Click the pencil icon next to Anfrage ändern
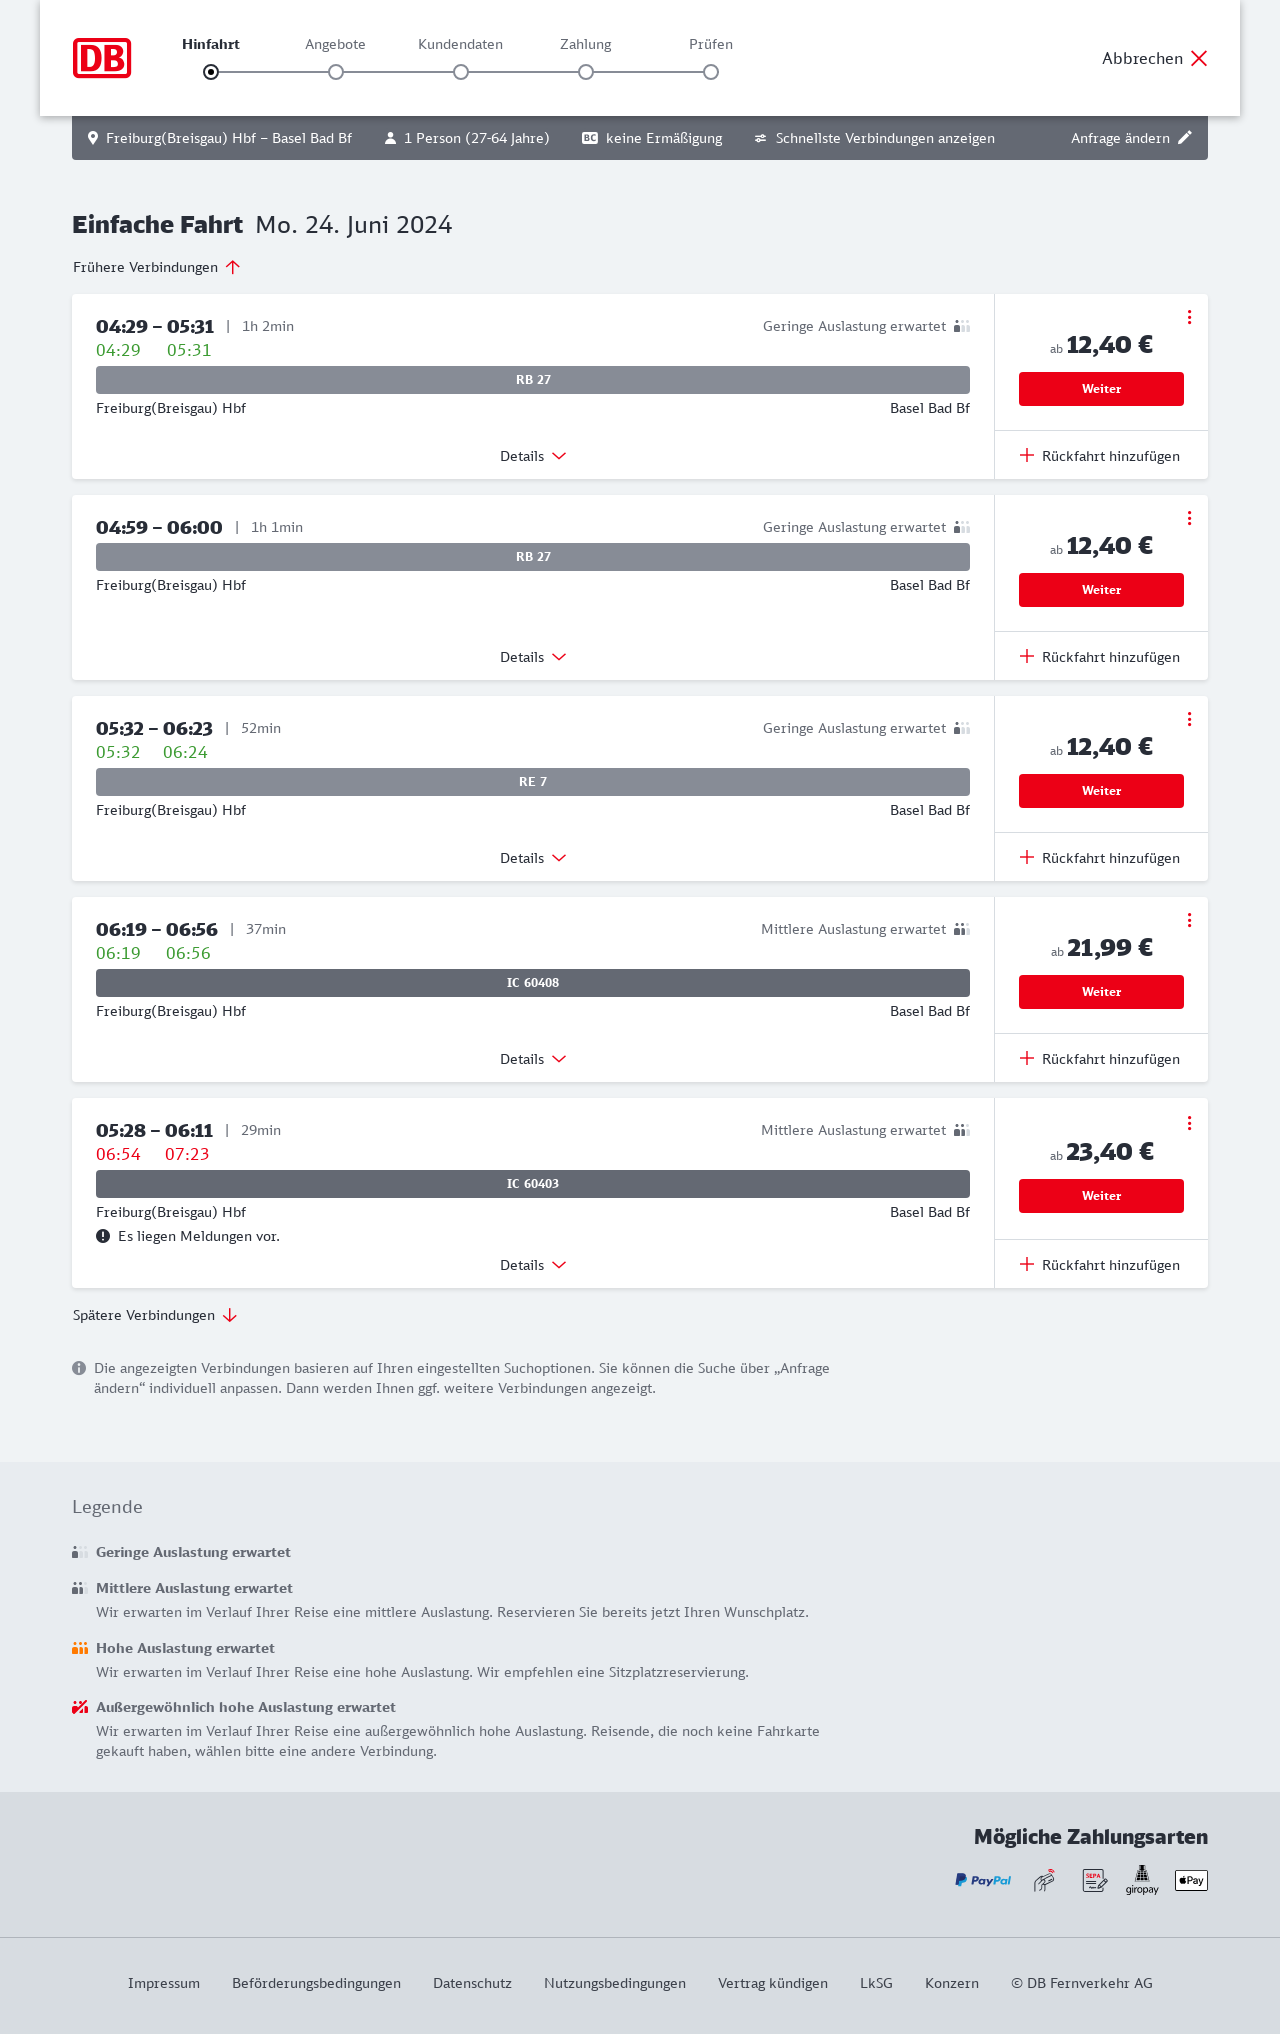The width and height of the screenshot is (1280, 2034). click(1185, 138)
